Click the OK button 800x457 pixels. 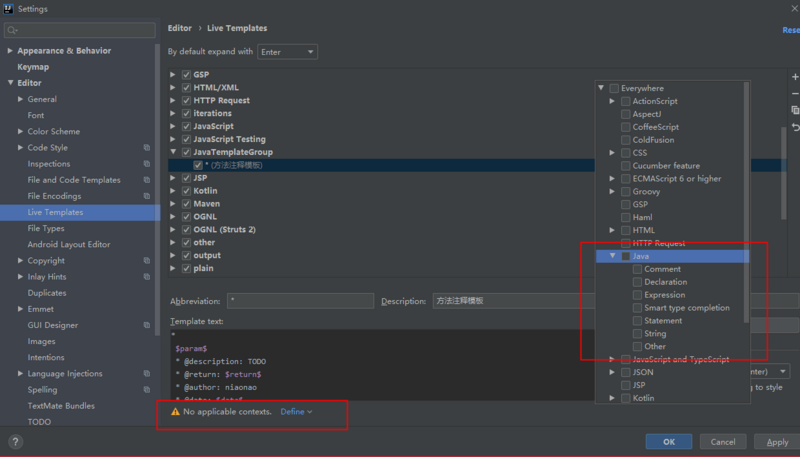tap(669, 442)
